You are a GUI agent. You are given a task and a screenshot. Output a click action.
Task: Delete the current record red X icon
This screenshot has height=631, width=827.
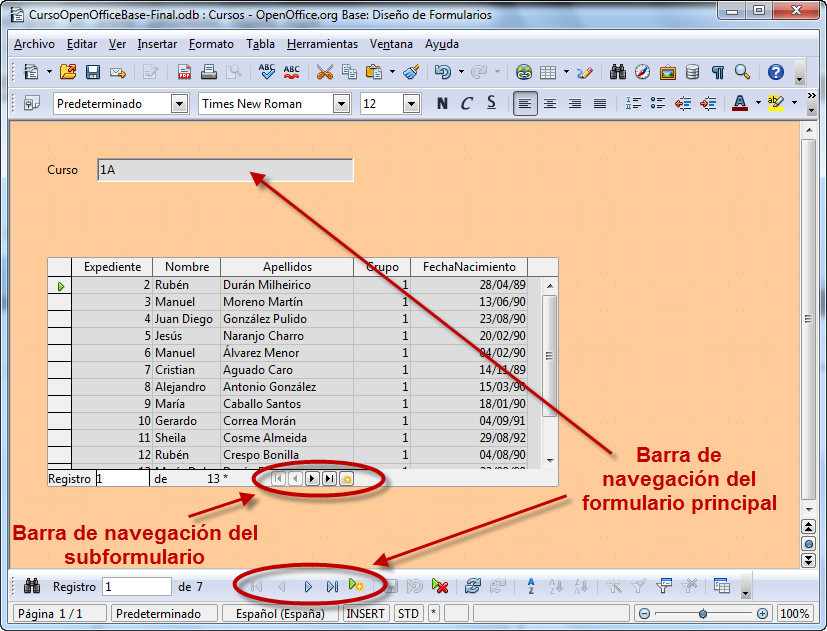pos(440,586)
